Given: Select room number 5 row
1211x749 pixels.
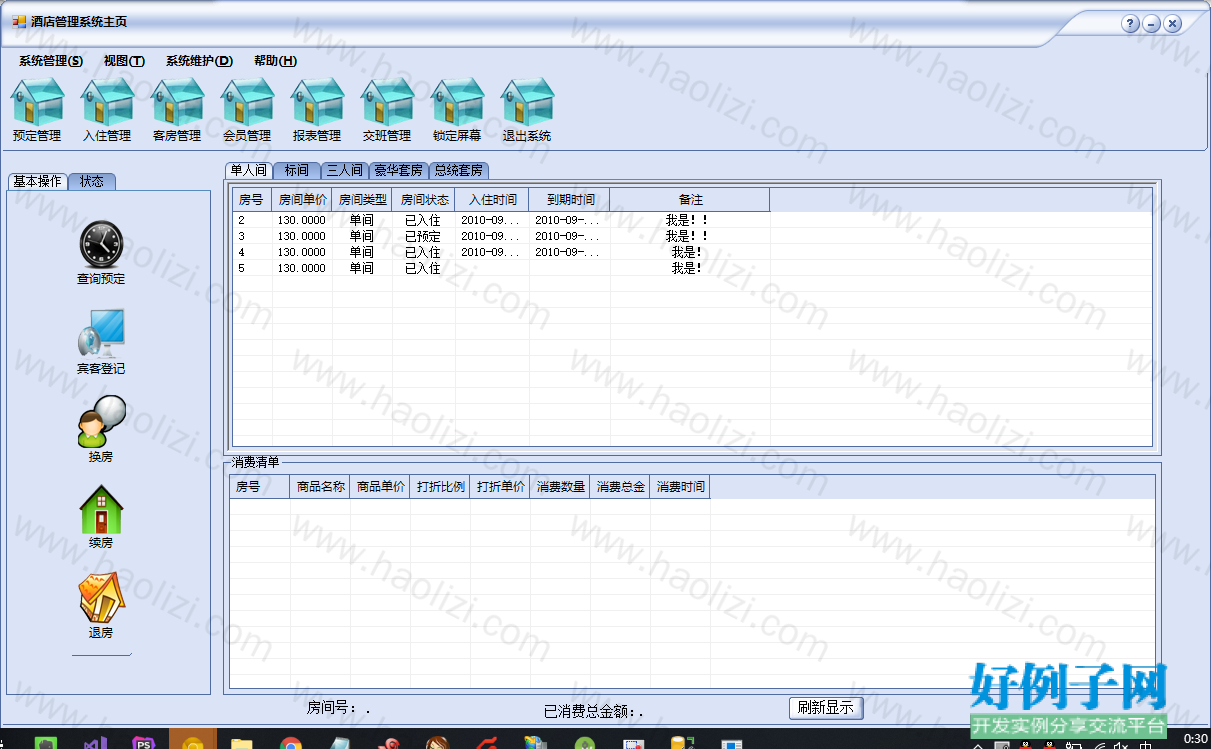Looking at the screenshot, I should 501,268.
